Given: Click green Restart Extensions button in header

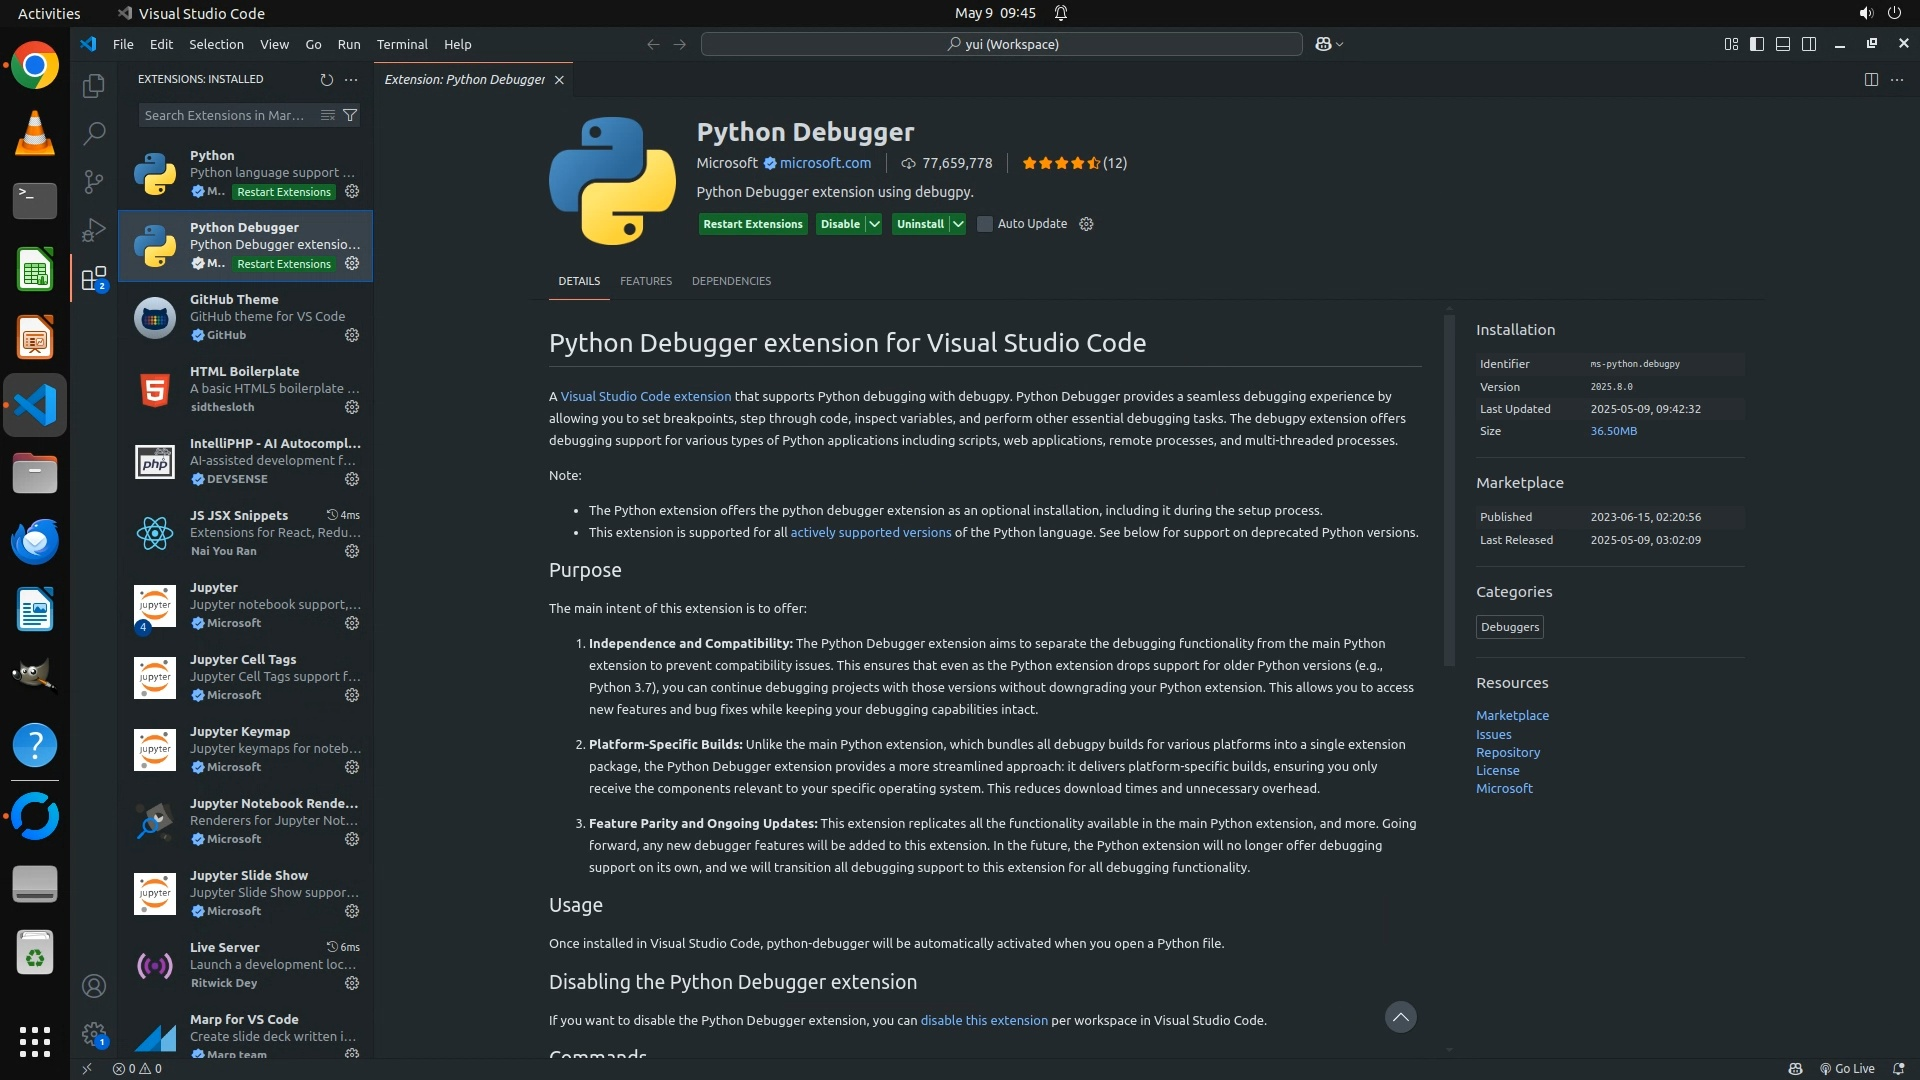Looking at the screenshot, I should click(x=752, y=224).
